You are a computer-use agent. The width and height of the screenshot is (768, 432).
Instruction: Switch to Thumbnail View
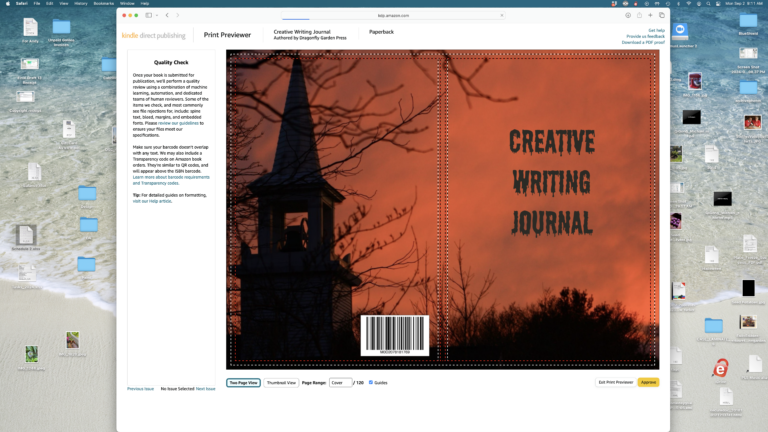(281, 382)
